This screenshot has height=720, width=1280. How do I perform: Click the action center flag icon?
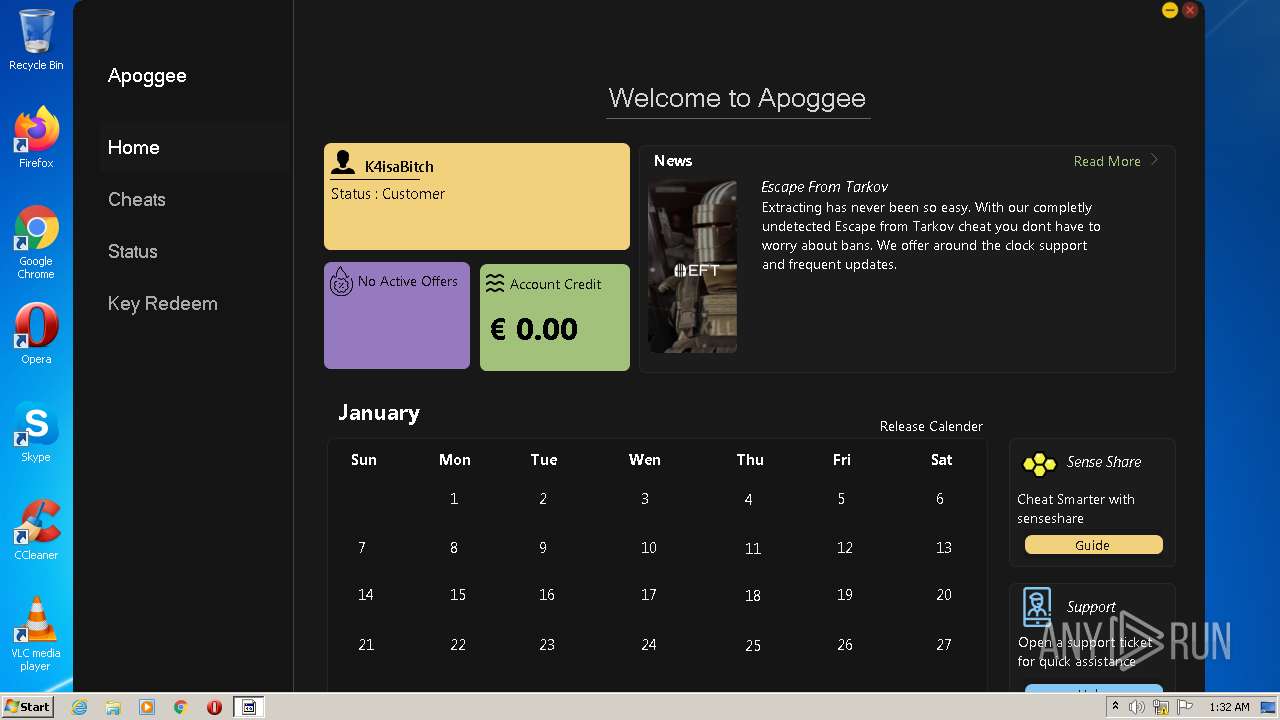click(1185, 707)
